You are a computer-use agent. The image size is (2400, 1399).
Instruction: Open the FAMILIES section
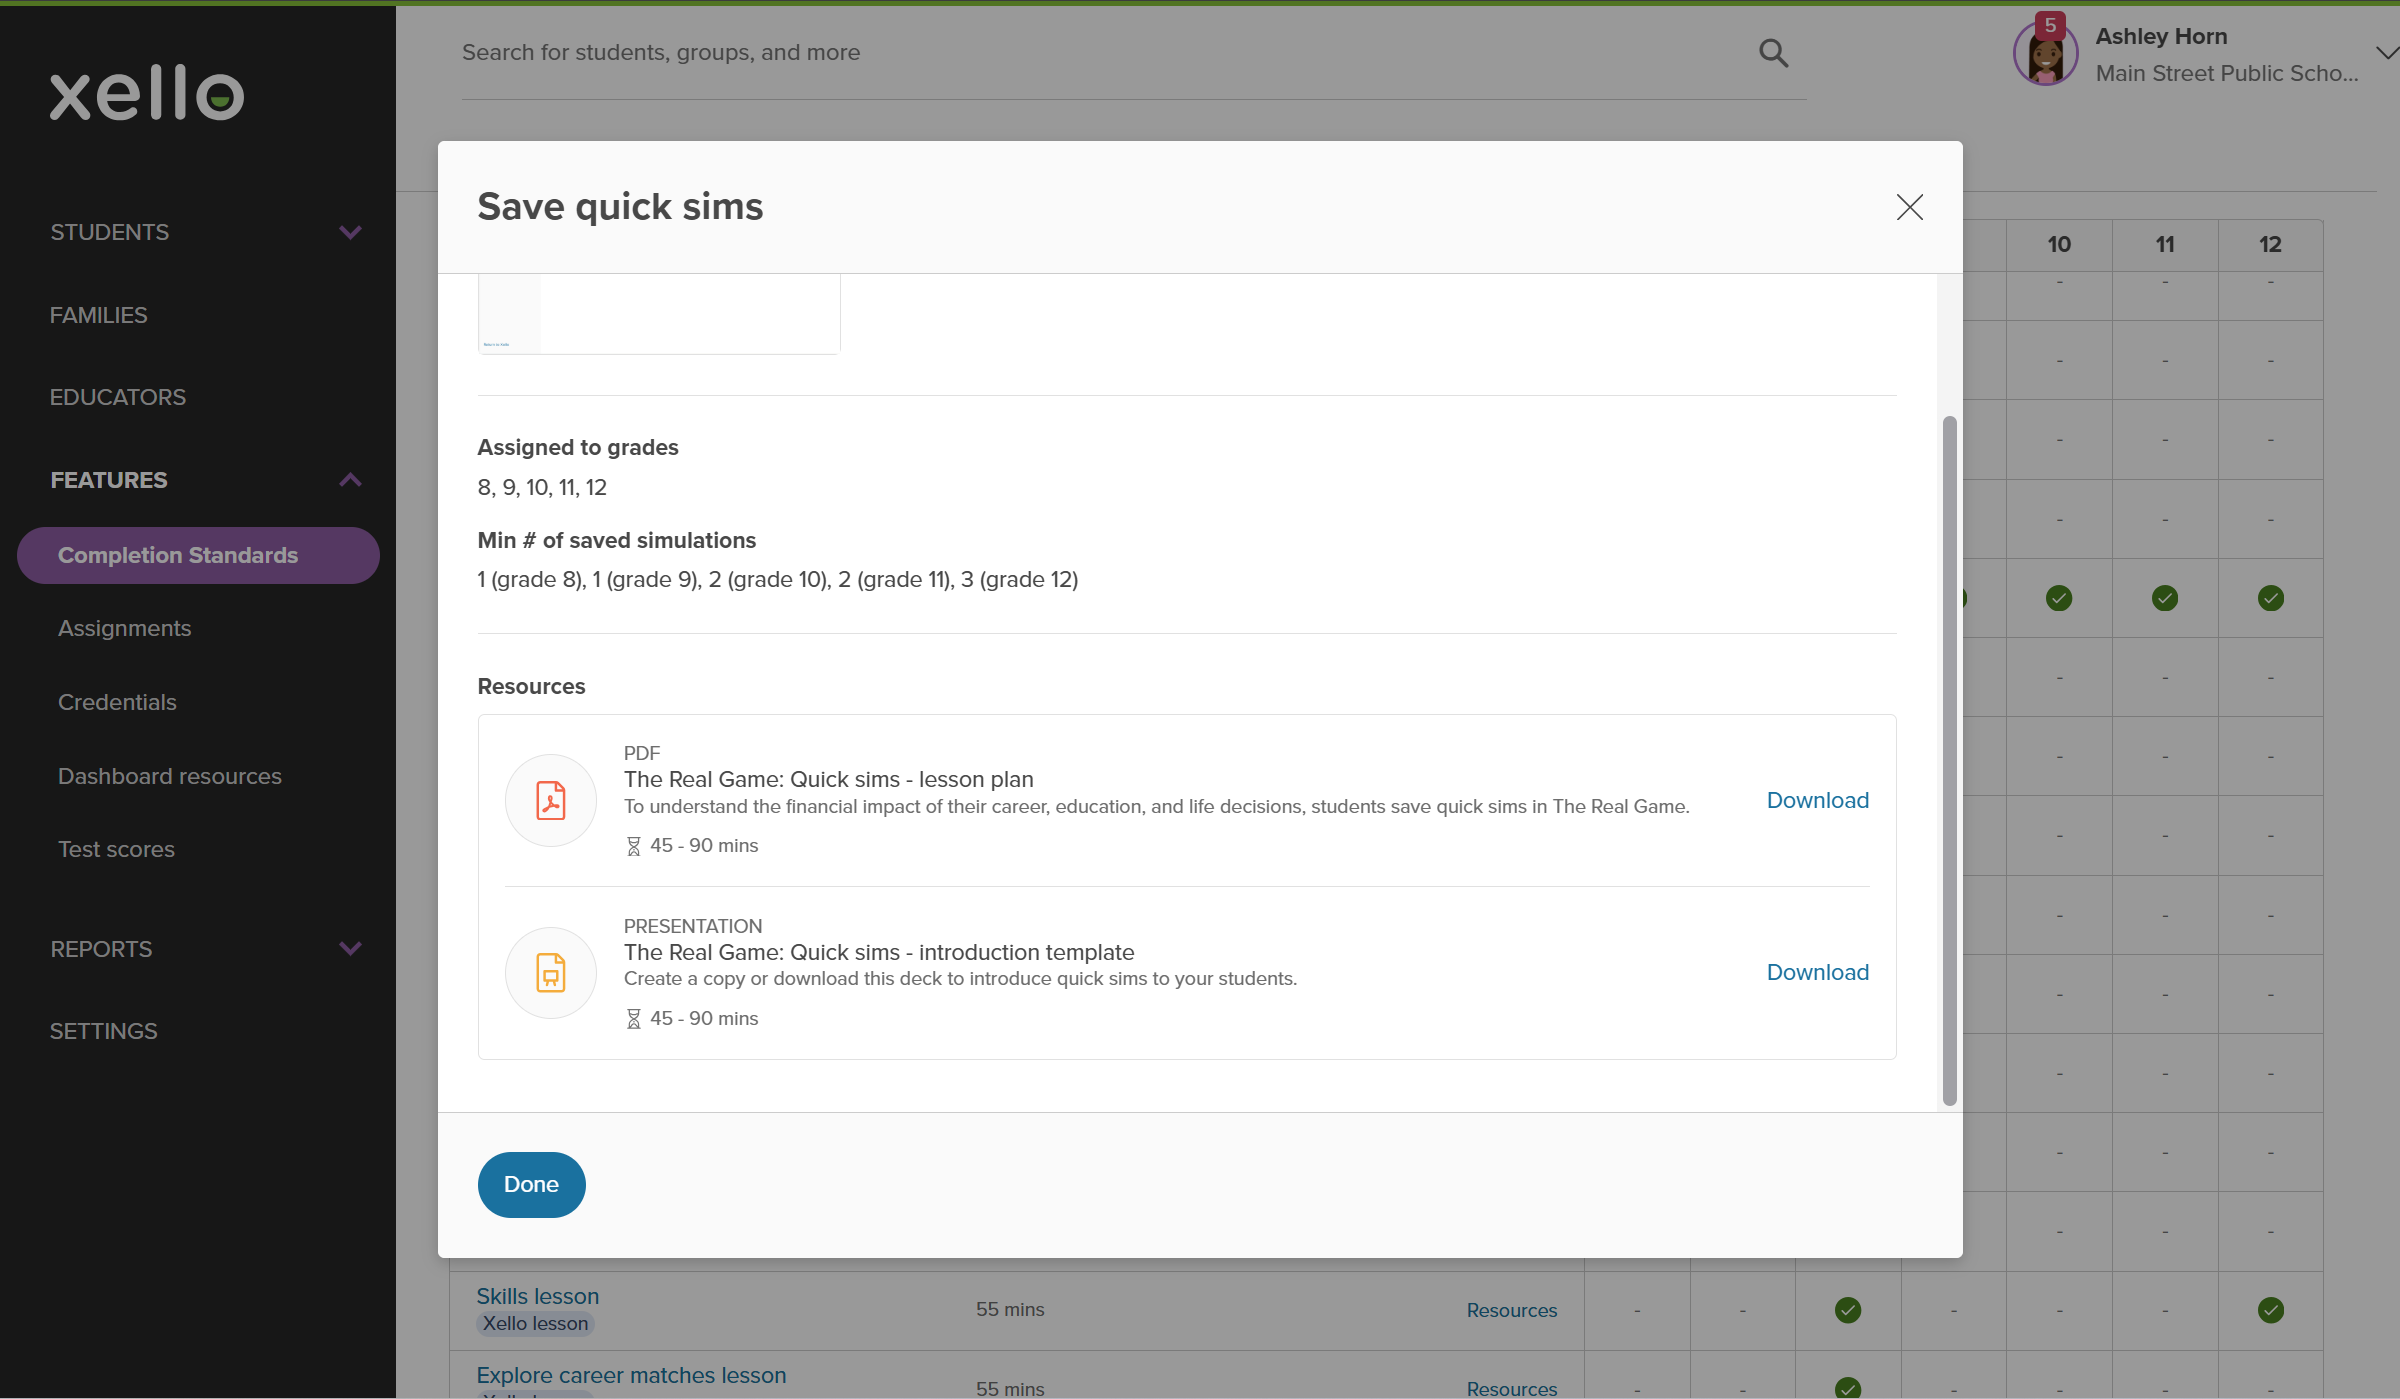[98, 314]
